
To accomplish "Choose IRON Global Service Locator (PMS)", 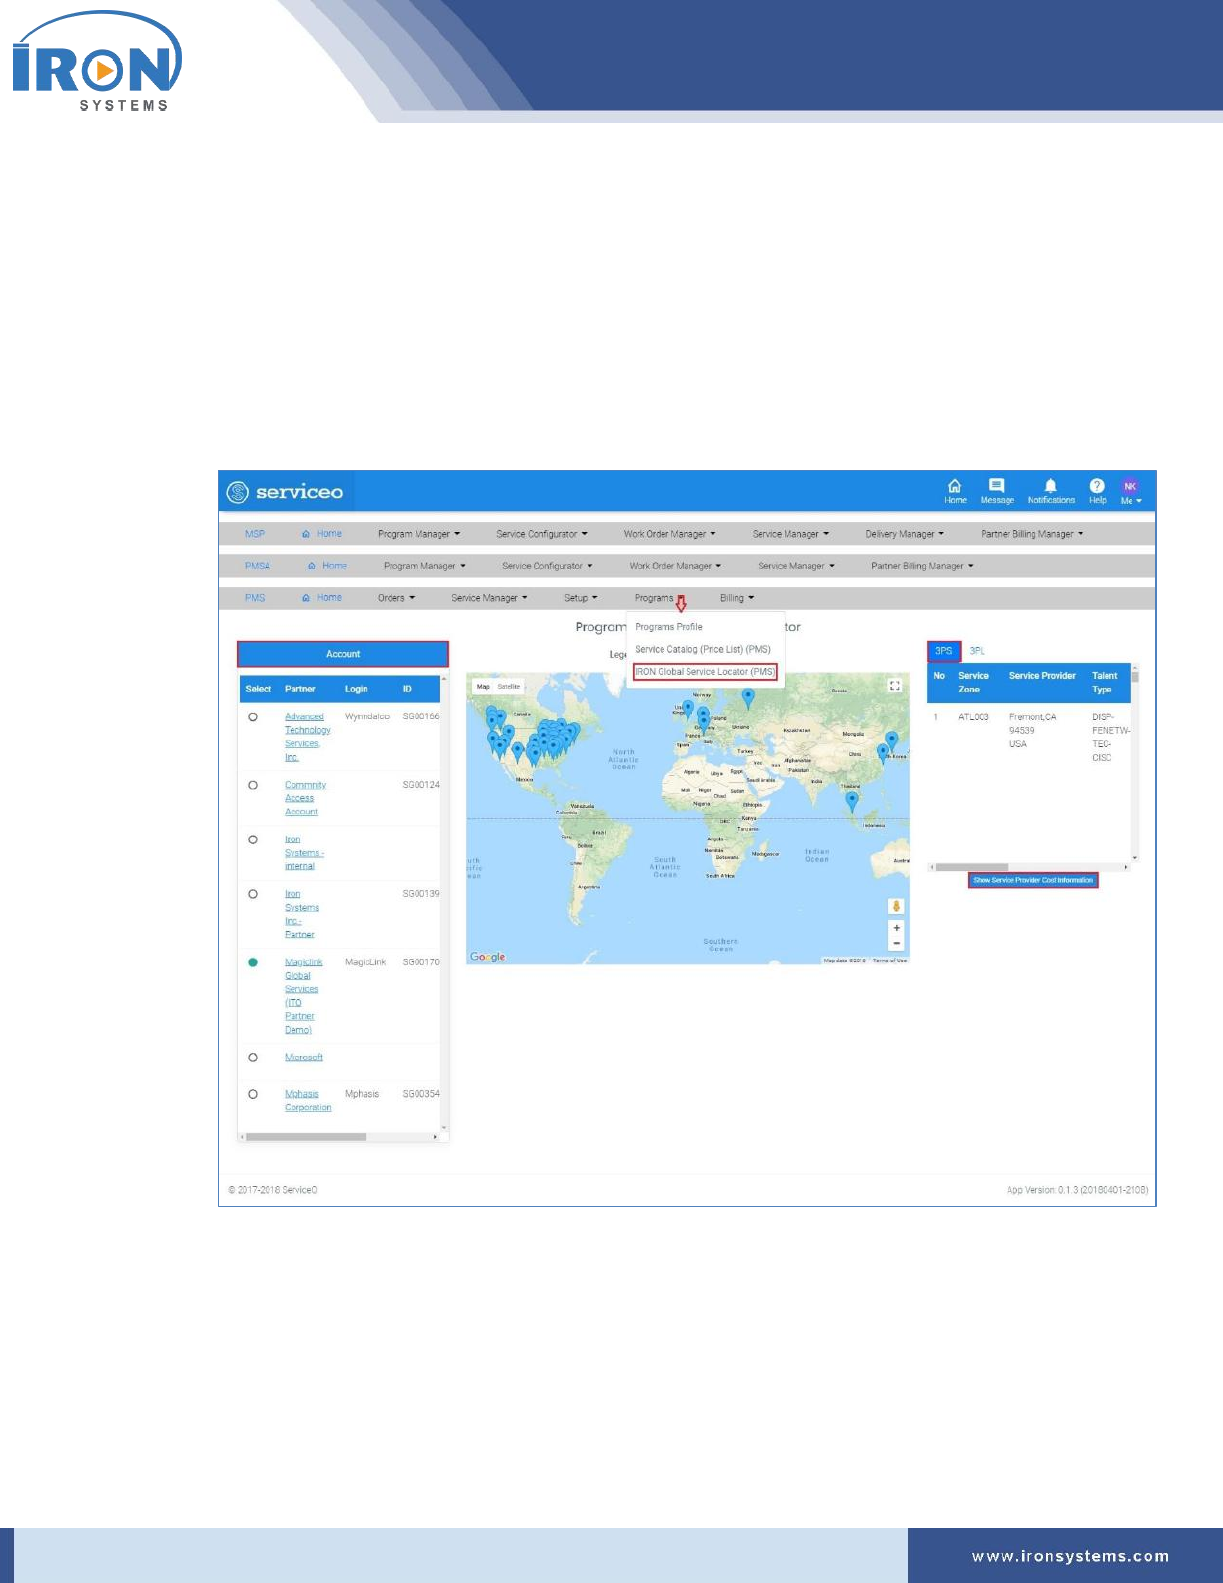I will 705,672.
